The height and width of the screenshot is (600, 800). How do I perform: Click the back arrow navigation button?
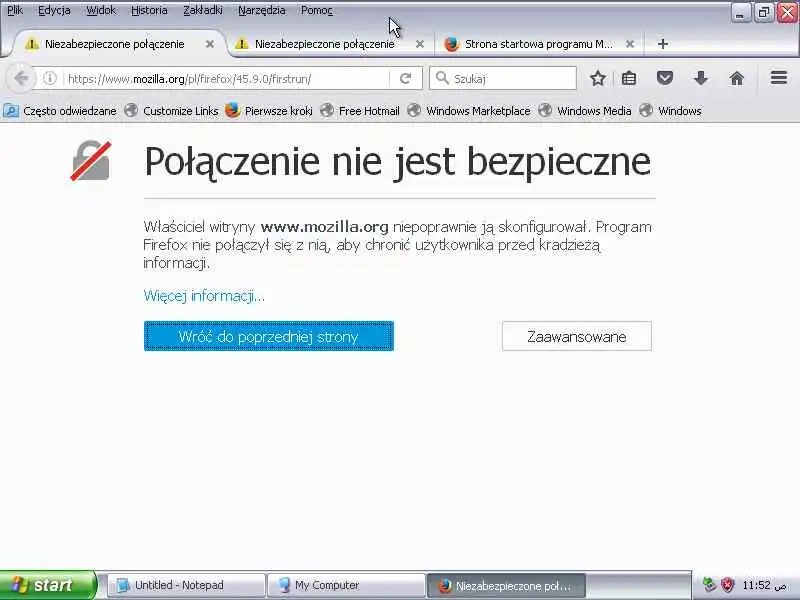tap(21, 79)
